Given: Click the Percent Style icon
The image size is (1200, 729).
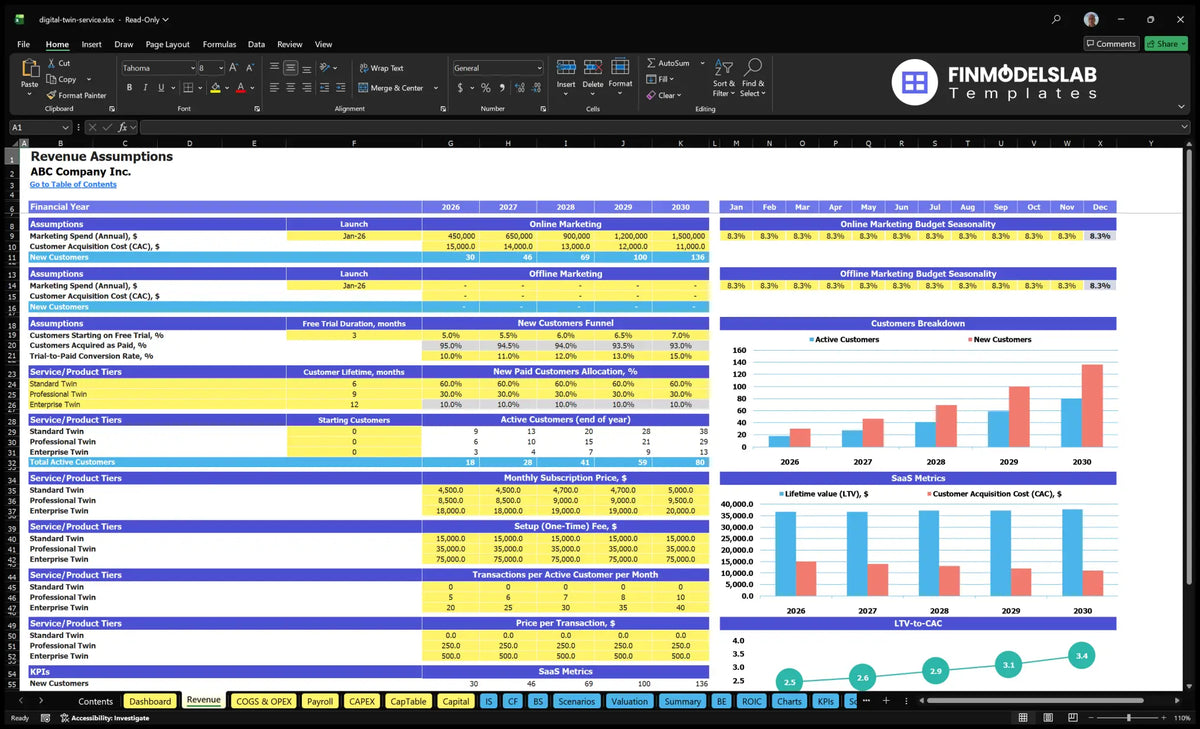Looking at the screenshot, I should click(x=486, y=88).
